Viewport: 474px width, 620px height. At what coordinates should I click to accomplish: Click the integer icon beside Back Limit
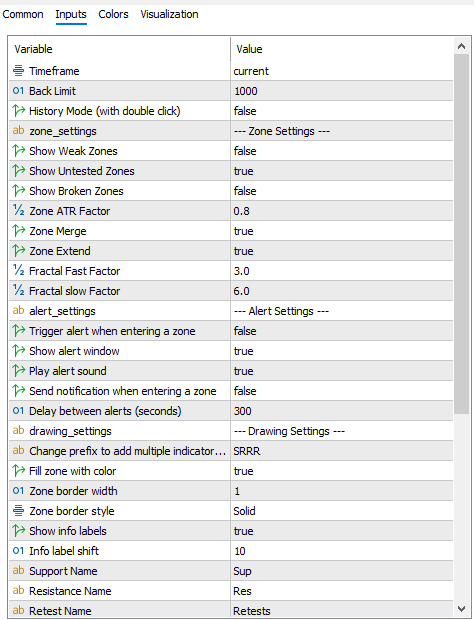click(19, 91)
